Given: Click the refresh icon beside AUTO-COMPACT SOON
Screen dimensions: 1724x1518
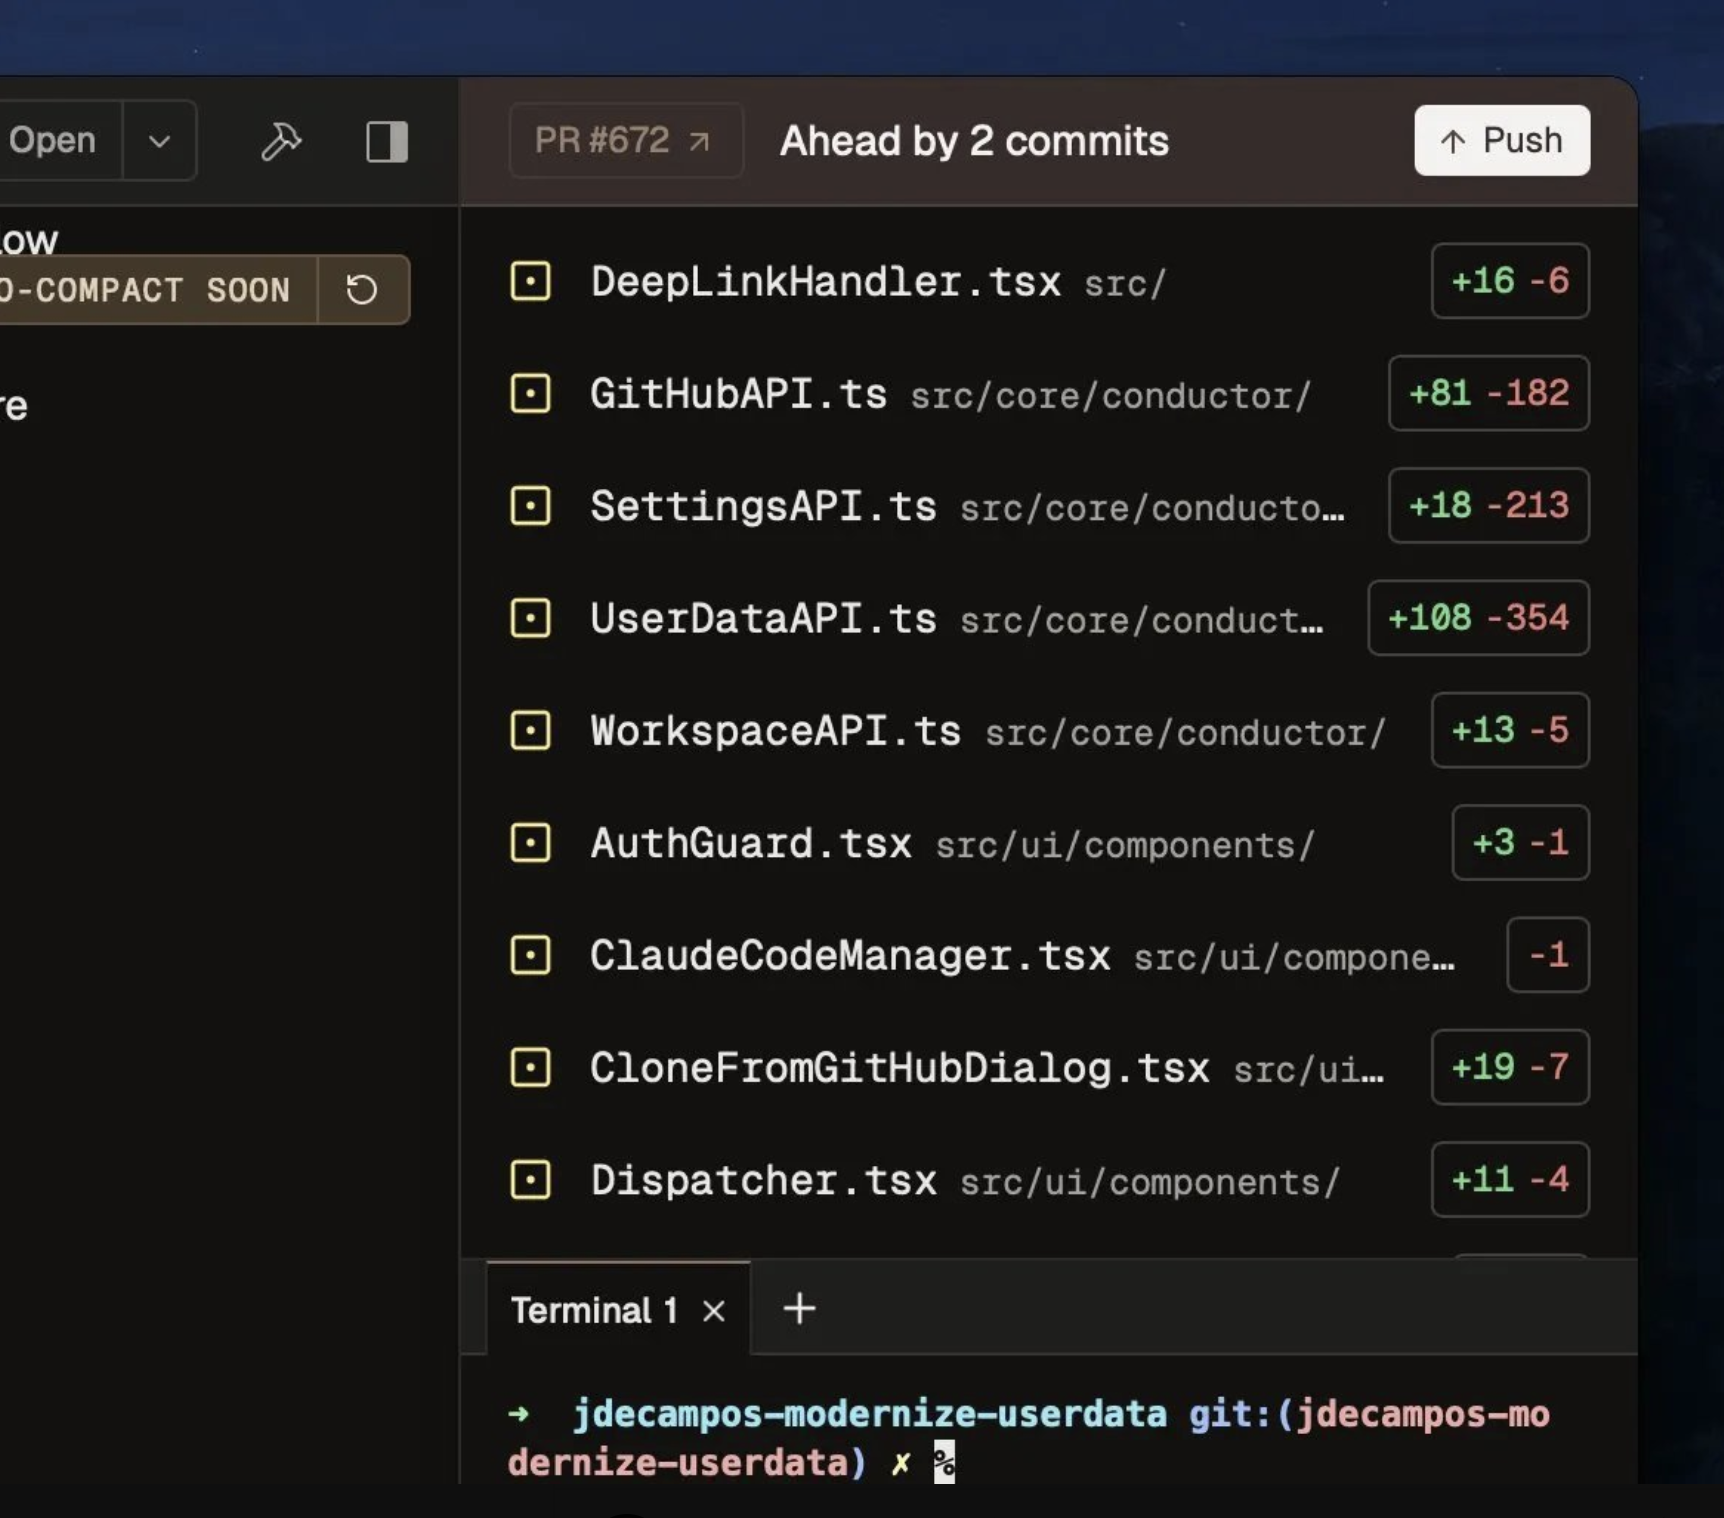Looking at the screenshot, I should coord(362,289).
